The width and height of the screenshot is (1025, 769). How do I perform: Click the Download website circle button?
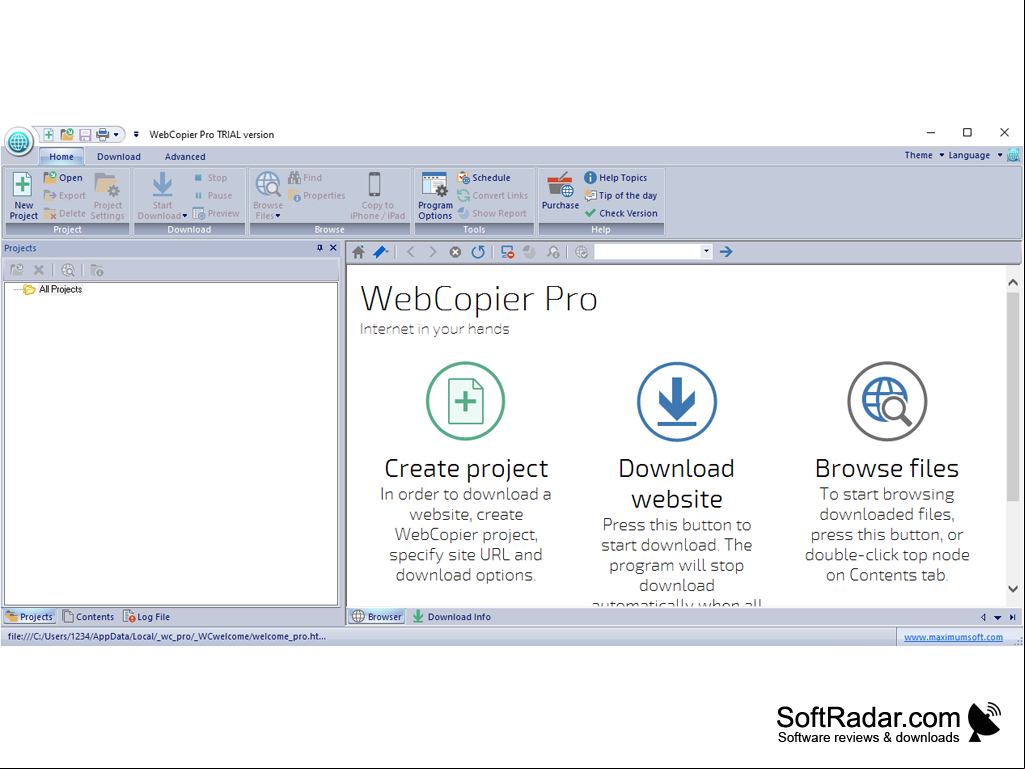click(x=677, y=401)
